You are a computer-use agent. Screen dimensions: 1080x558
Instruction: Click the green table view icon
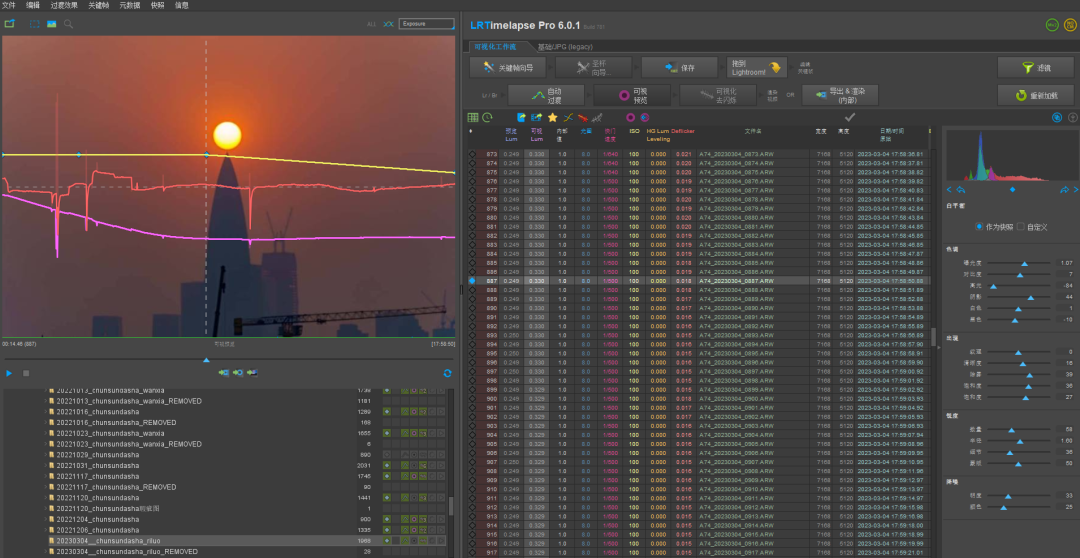[473, 117]
